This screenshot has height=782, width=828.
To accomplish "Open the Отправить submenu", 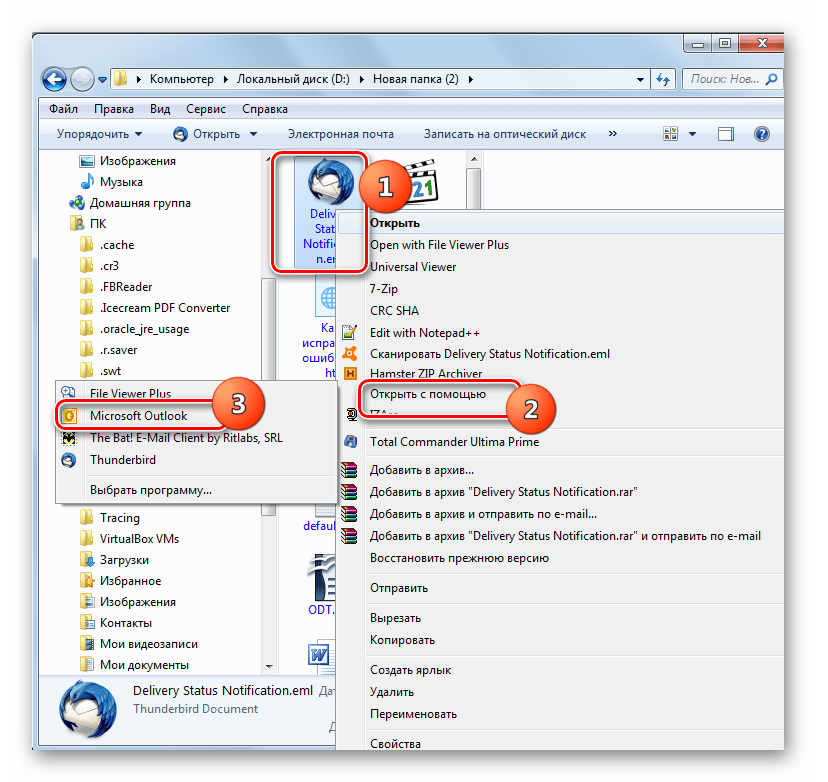I will tap(399, 588).
